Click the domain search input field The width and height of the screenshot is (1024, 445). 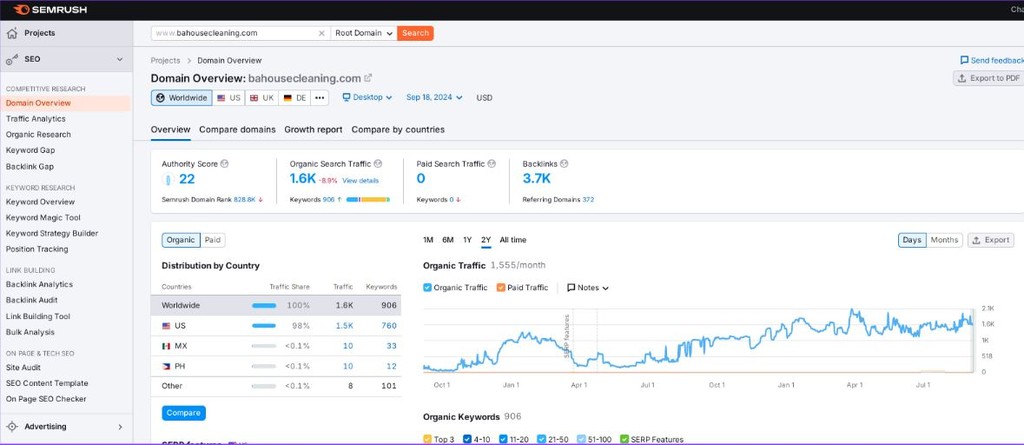[240, 33]
